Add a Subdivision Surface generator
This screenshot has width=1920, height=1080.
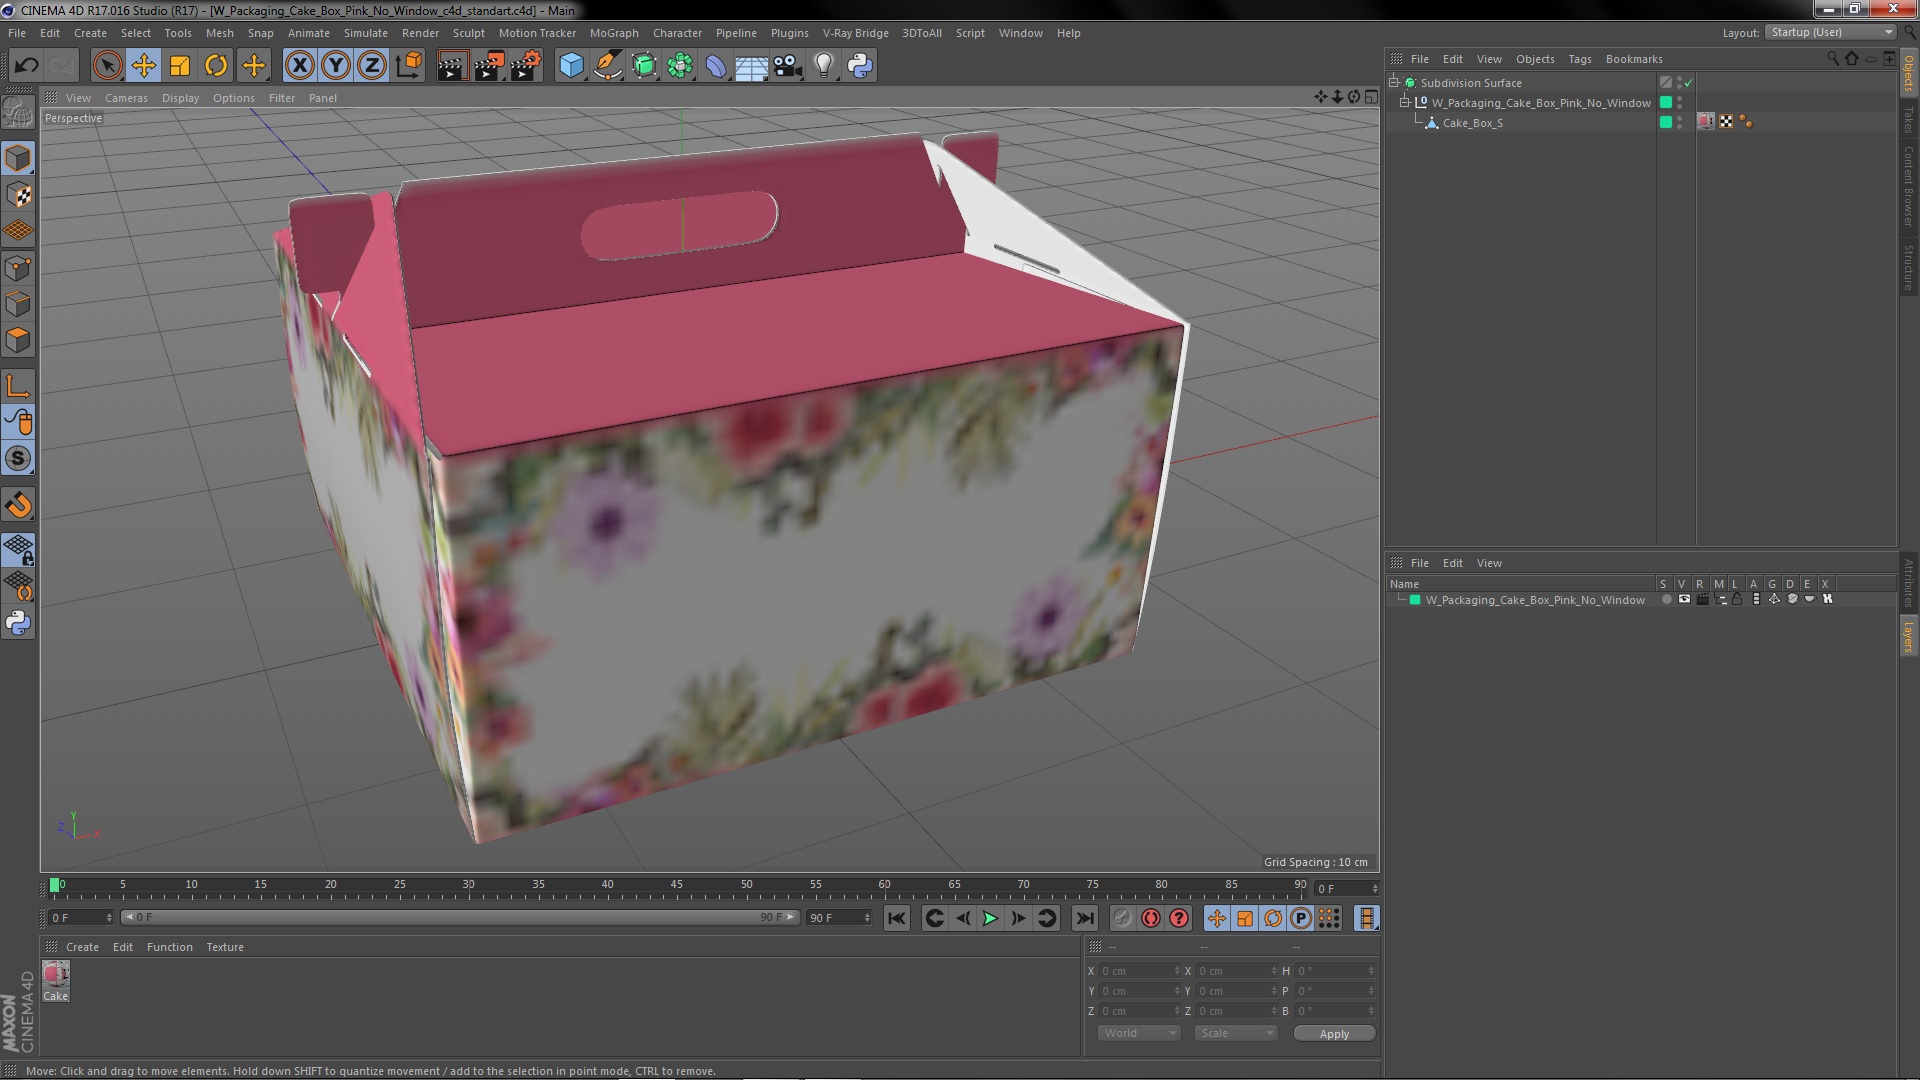pyautogui.click(x=644, y=66)
